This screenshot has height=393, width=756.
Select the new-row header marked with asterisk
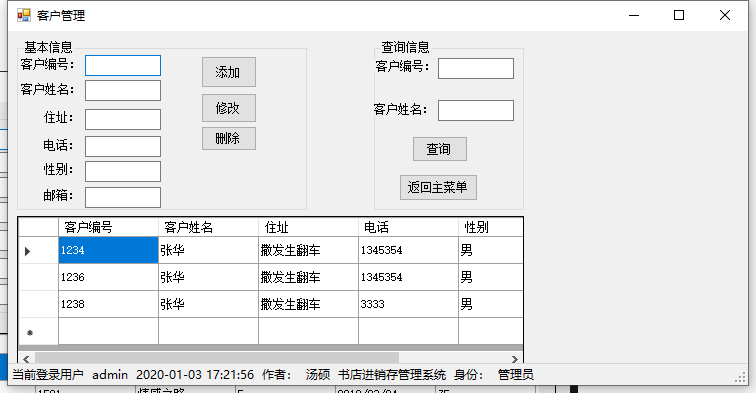coord(39,331)
